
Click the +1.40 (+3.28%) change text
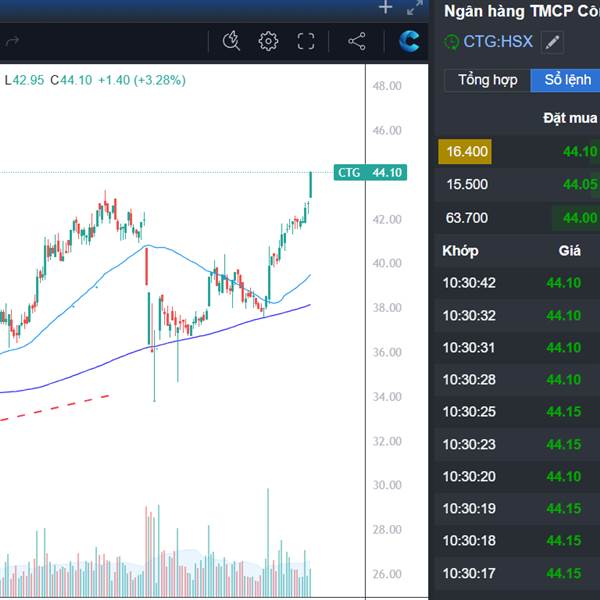click(142, 80)
